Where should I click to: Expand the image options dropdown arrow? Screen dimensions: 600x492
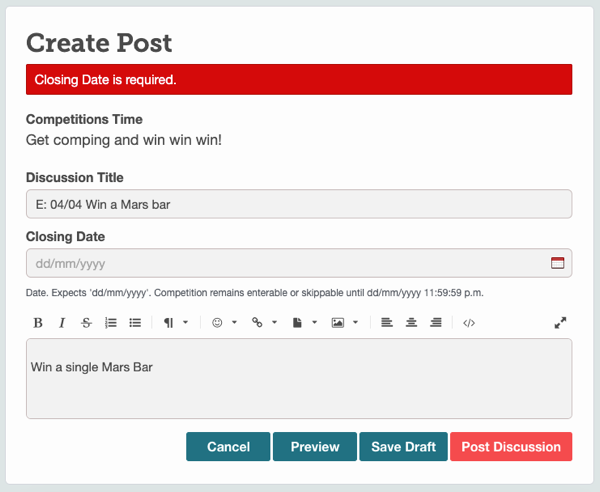tap(355, 323)
